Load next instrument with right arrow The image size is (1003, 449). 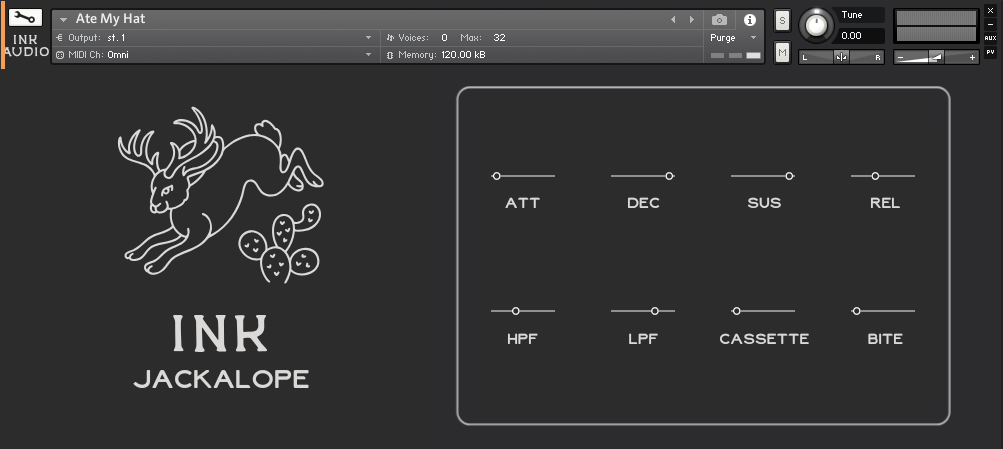[x=690, y=19]
